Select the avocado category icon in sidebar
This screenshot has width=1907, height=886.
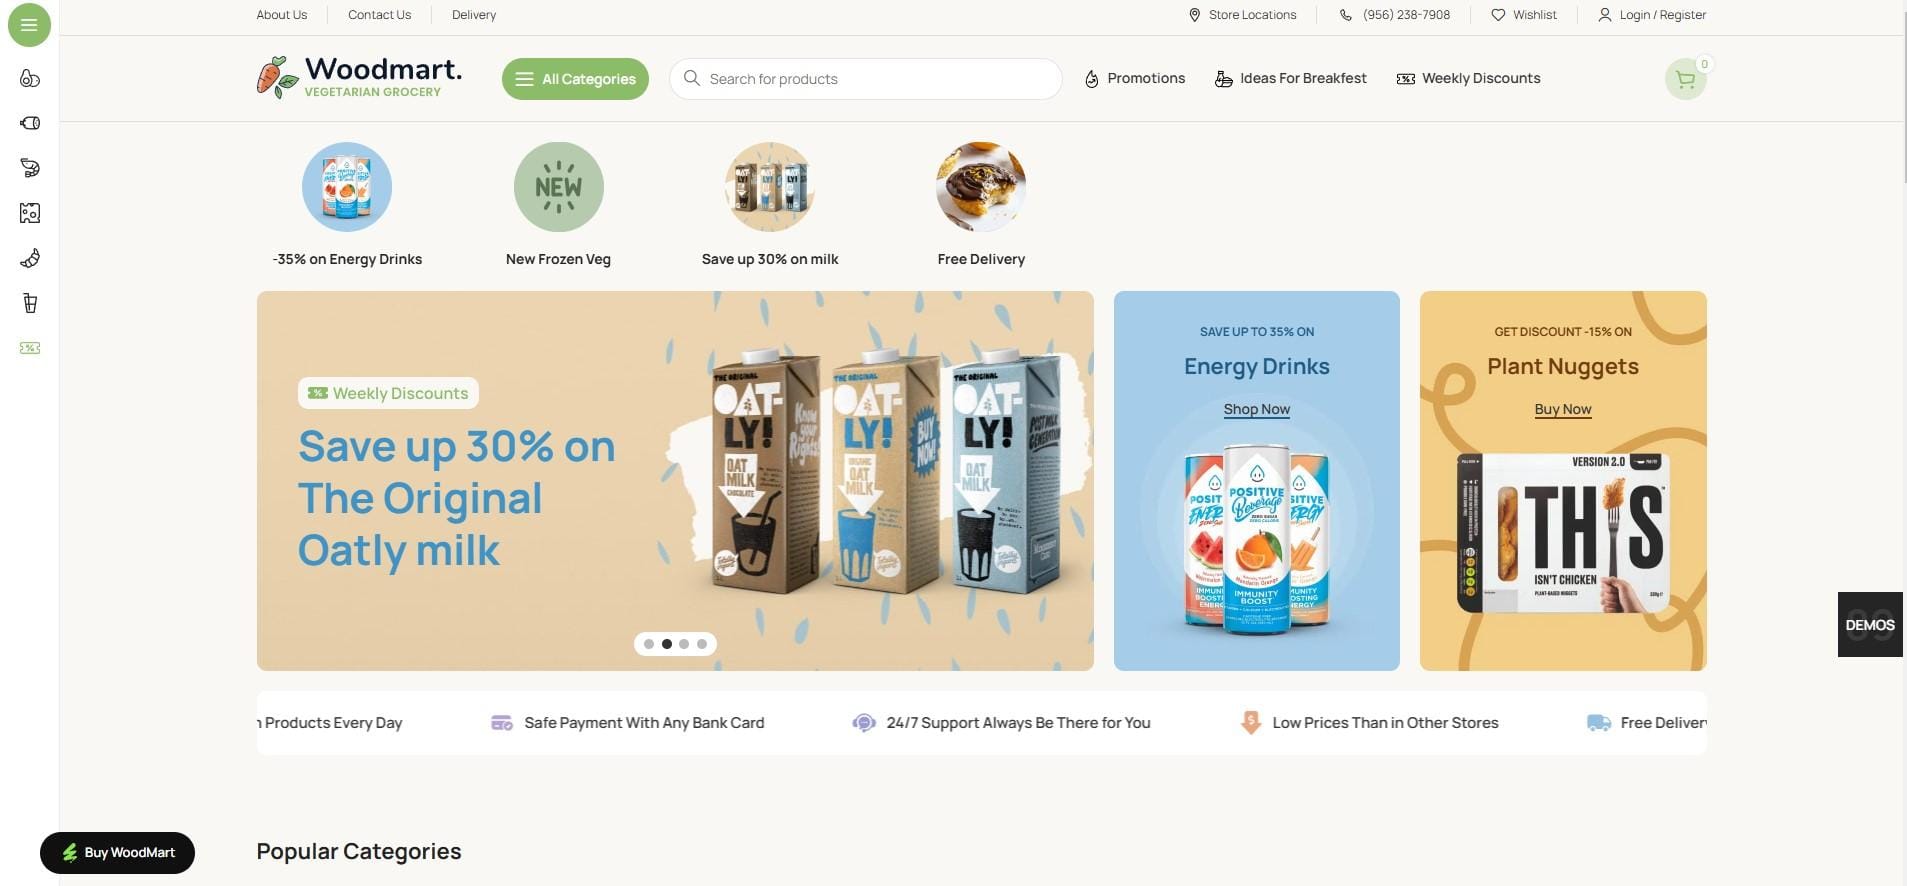pos(30,79)
